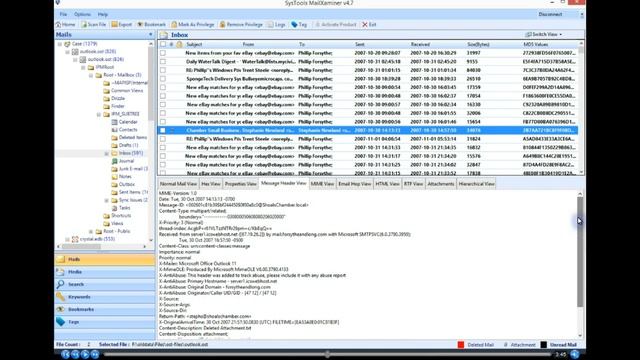The width and height of the screenshot is (640, 360).
Task: Open the Media section in the sidebar
Action: click(x=105, y=272)
